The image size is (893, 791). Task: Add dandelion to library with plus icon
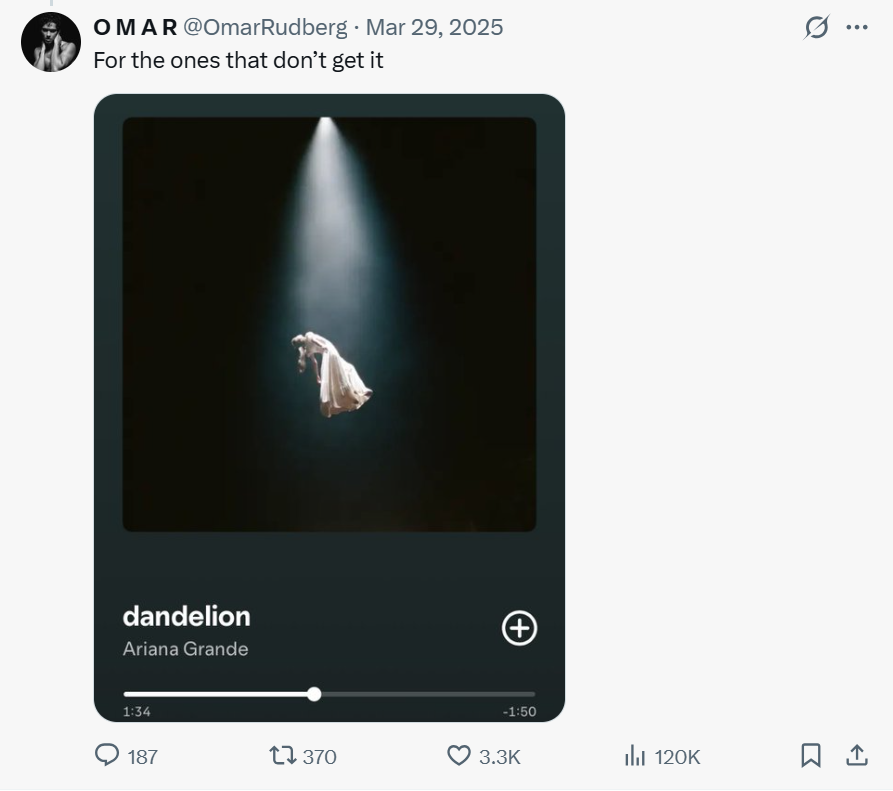pyautogui.click(x=519, y=628)
